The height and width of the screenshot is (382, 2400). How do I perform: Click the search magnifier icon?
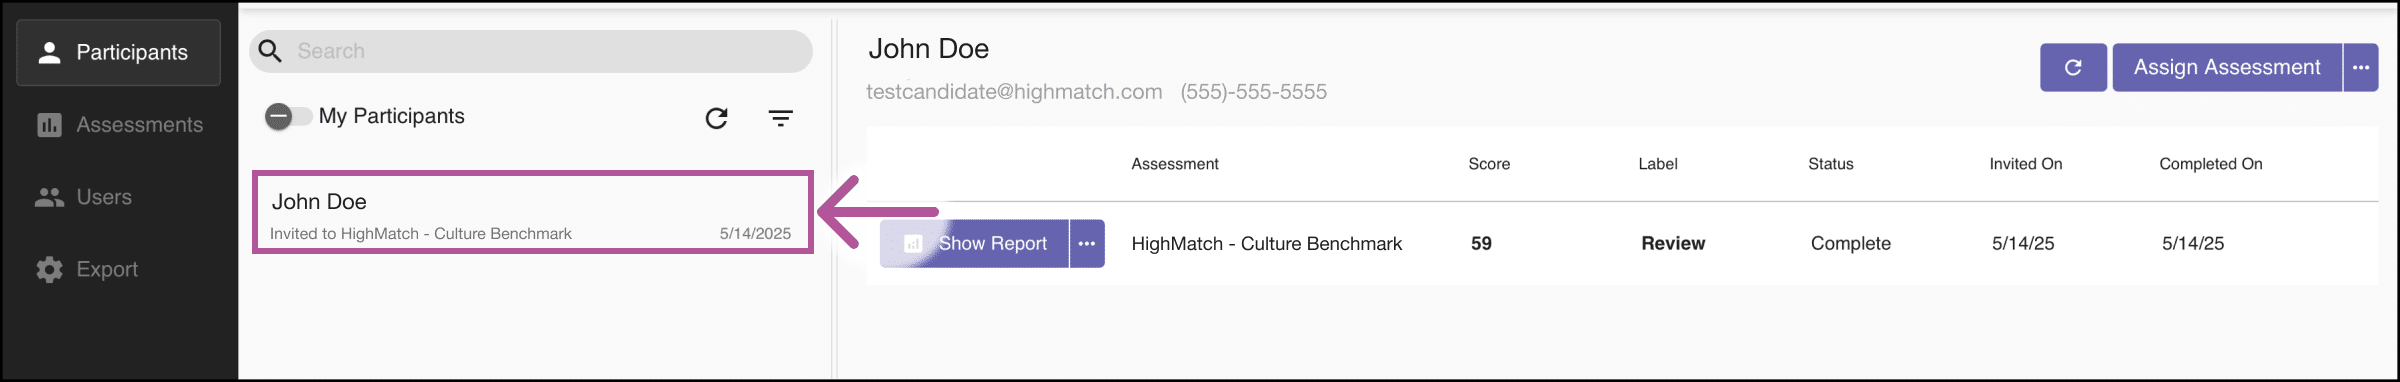[x=270, y=51]
